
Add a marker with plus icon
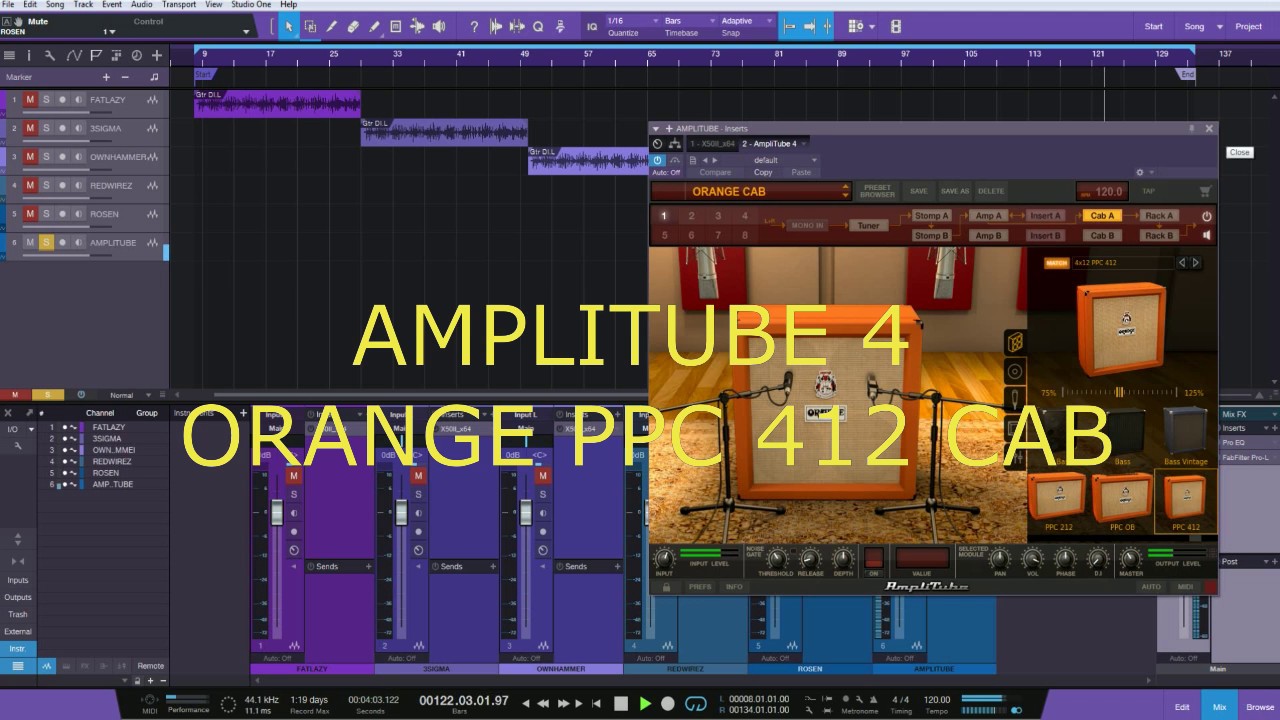[x=106, y=77]
